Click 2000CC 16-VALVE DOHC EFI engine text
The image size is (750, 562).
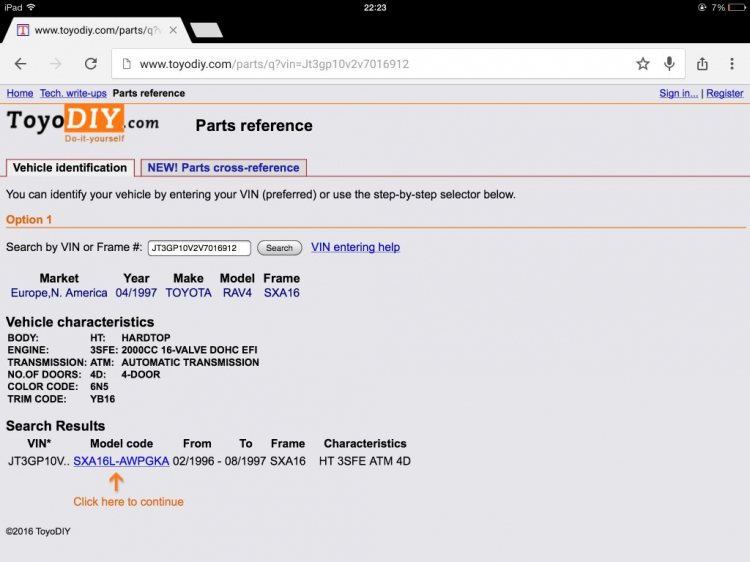point(189,350)
